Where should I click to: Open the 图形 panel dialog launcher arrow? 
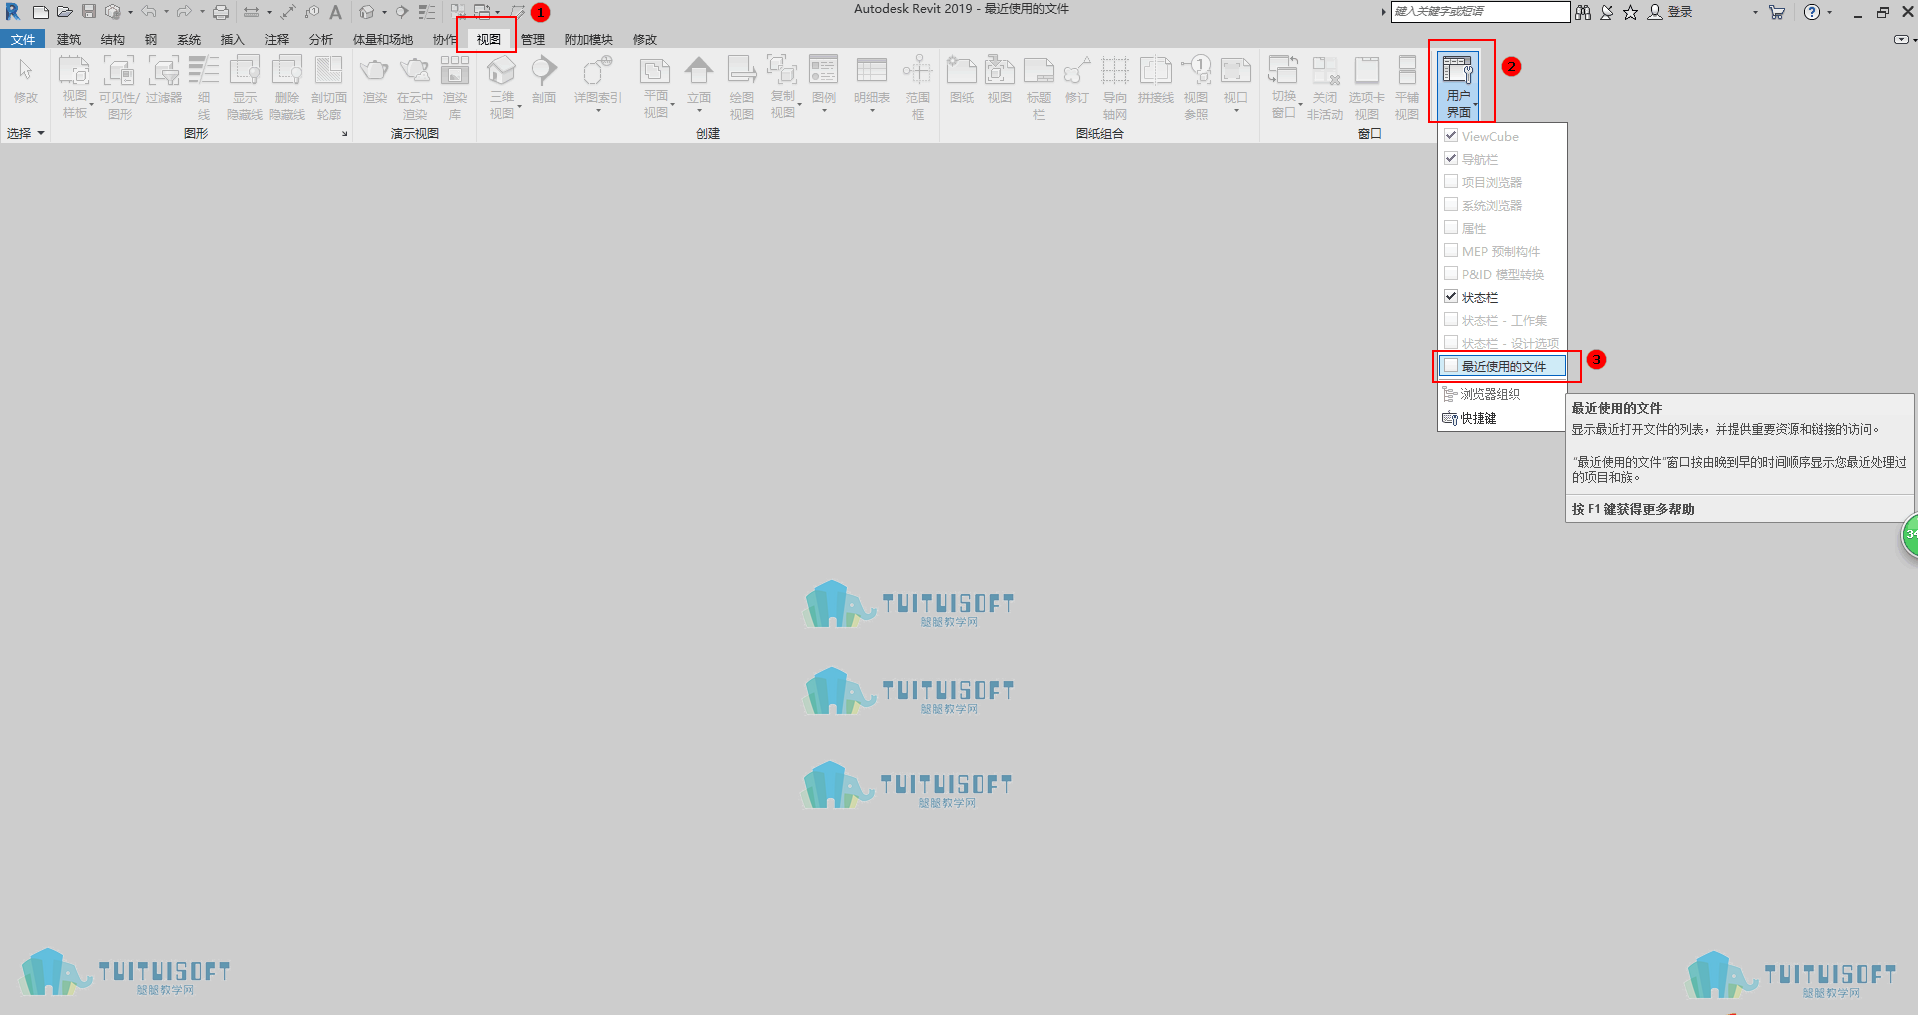click(x=345, y=134)
